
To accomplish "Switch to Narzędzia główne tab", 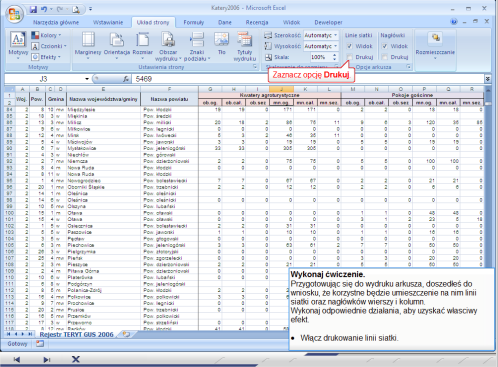I will click(x=56, y=22).
